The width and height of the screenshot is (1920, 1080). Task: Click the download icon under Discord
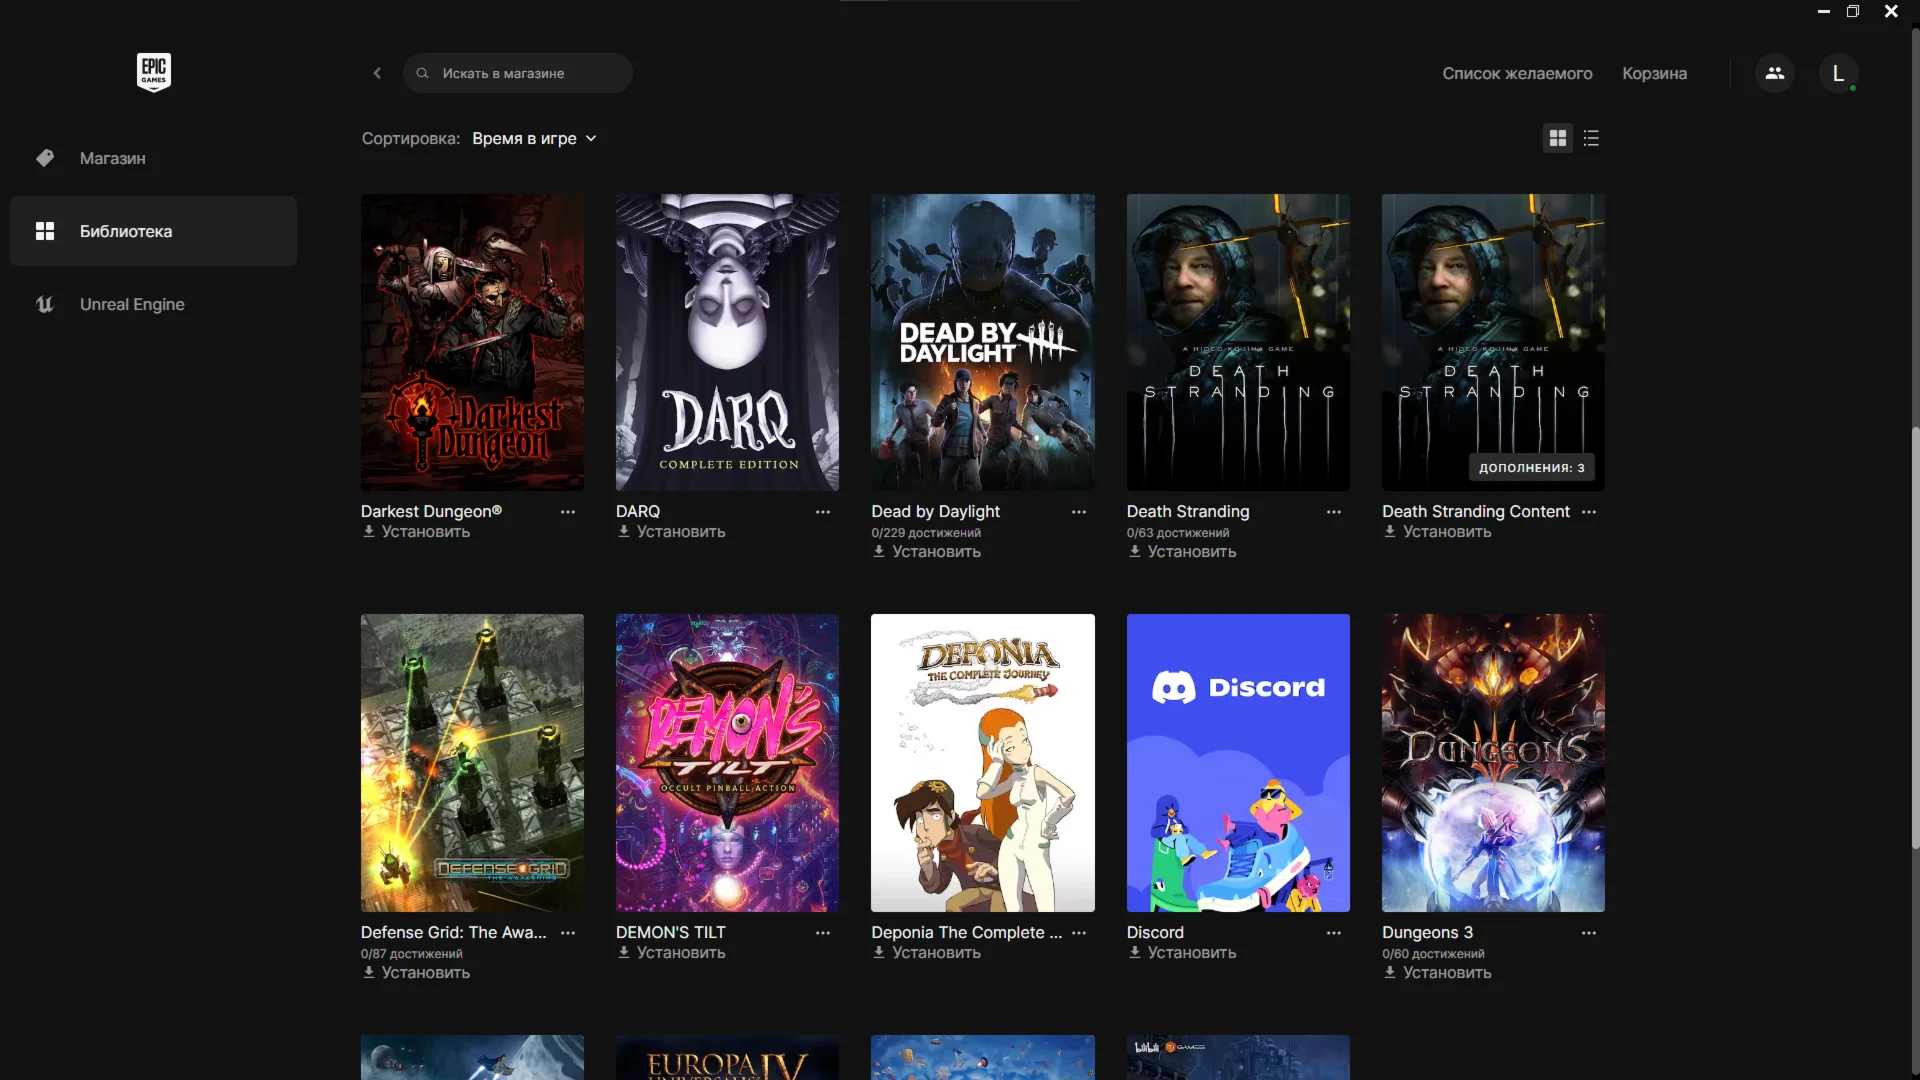(x=1135, y=952)
